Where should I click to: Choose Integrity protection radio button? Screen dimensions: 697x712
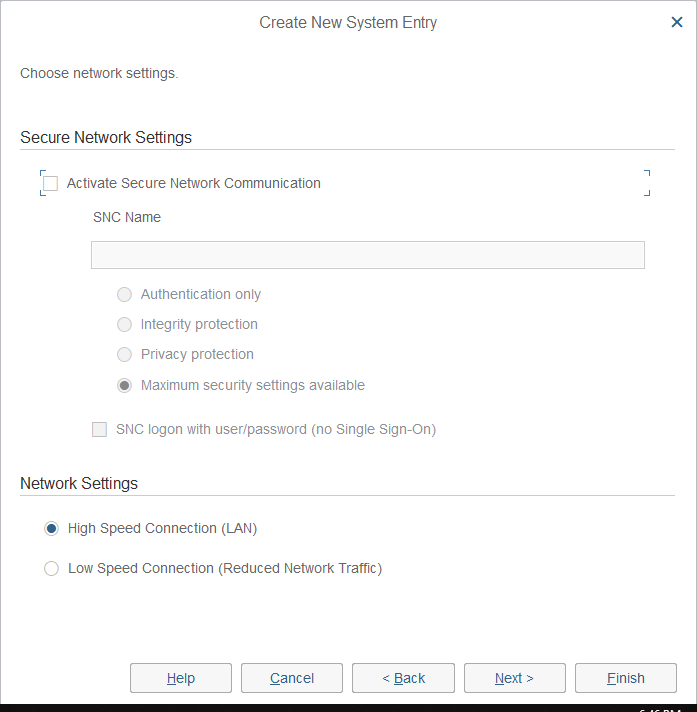[125, 325]
